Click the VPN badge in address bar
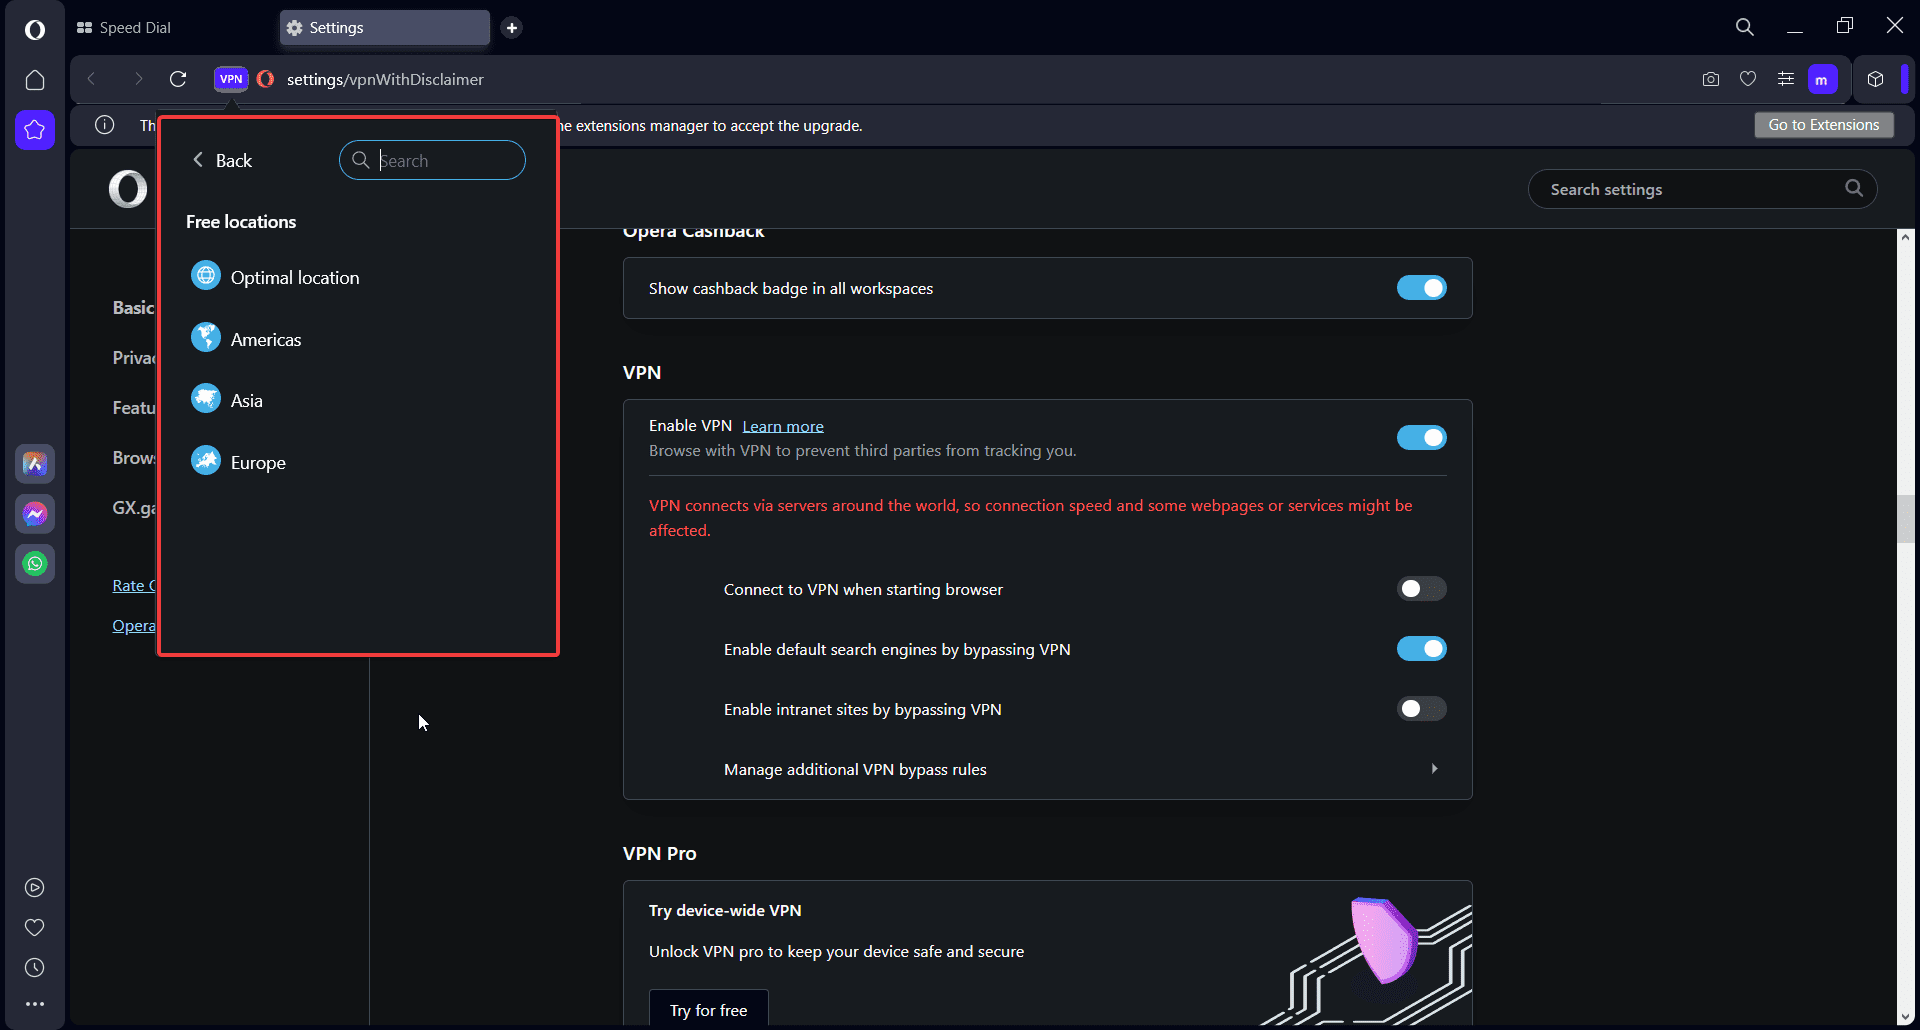The width and height of the screenshot is (1920, 1030). 231,79
